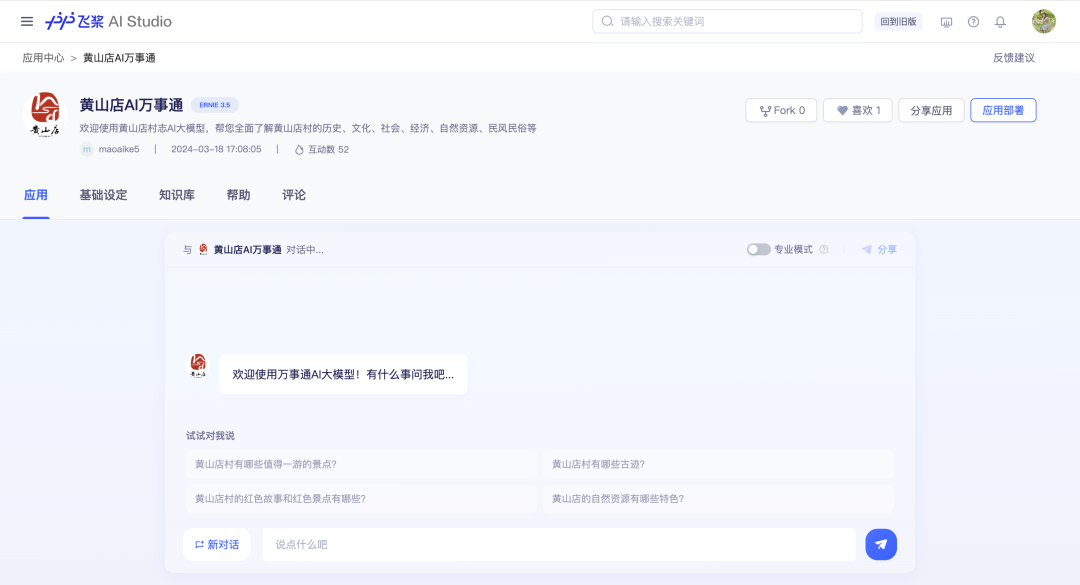Screen dimensions: 1080x585
Task: Select suggestion 黄山店村有哪些古迹?
Action: [718, 464]
